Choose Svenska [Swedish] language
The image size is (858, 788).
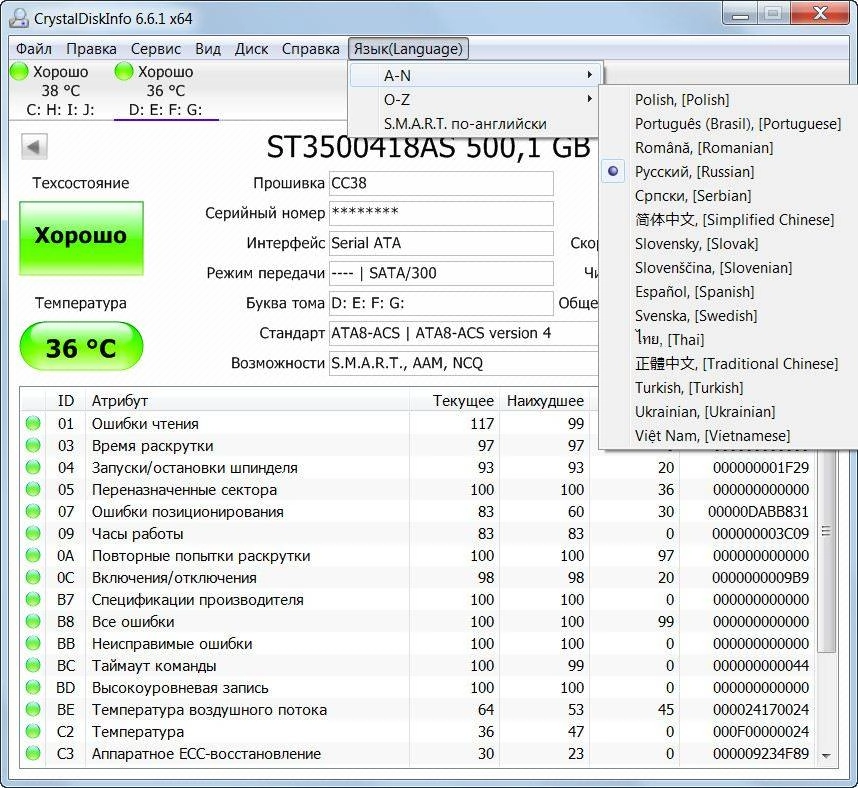728,316
